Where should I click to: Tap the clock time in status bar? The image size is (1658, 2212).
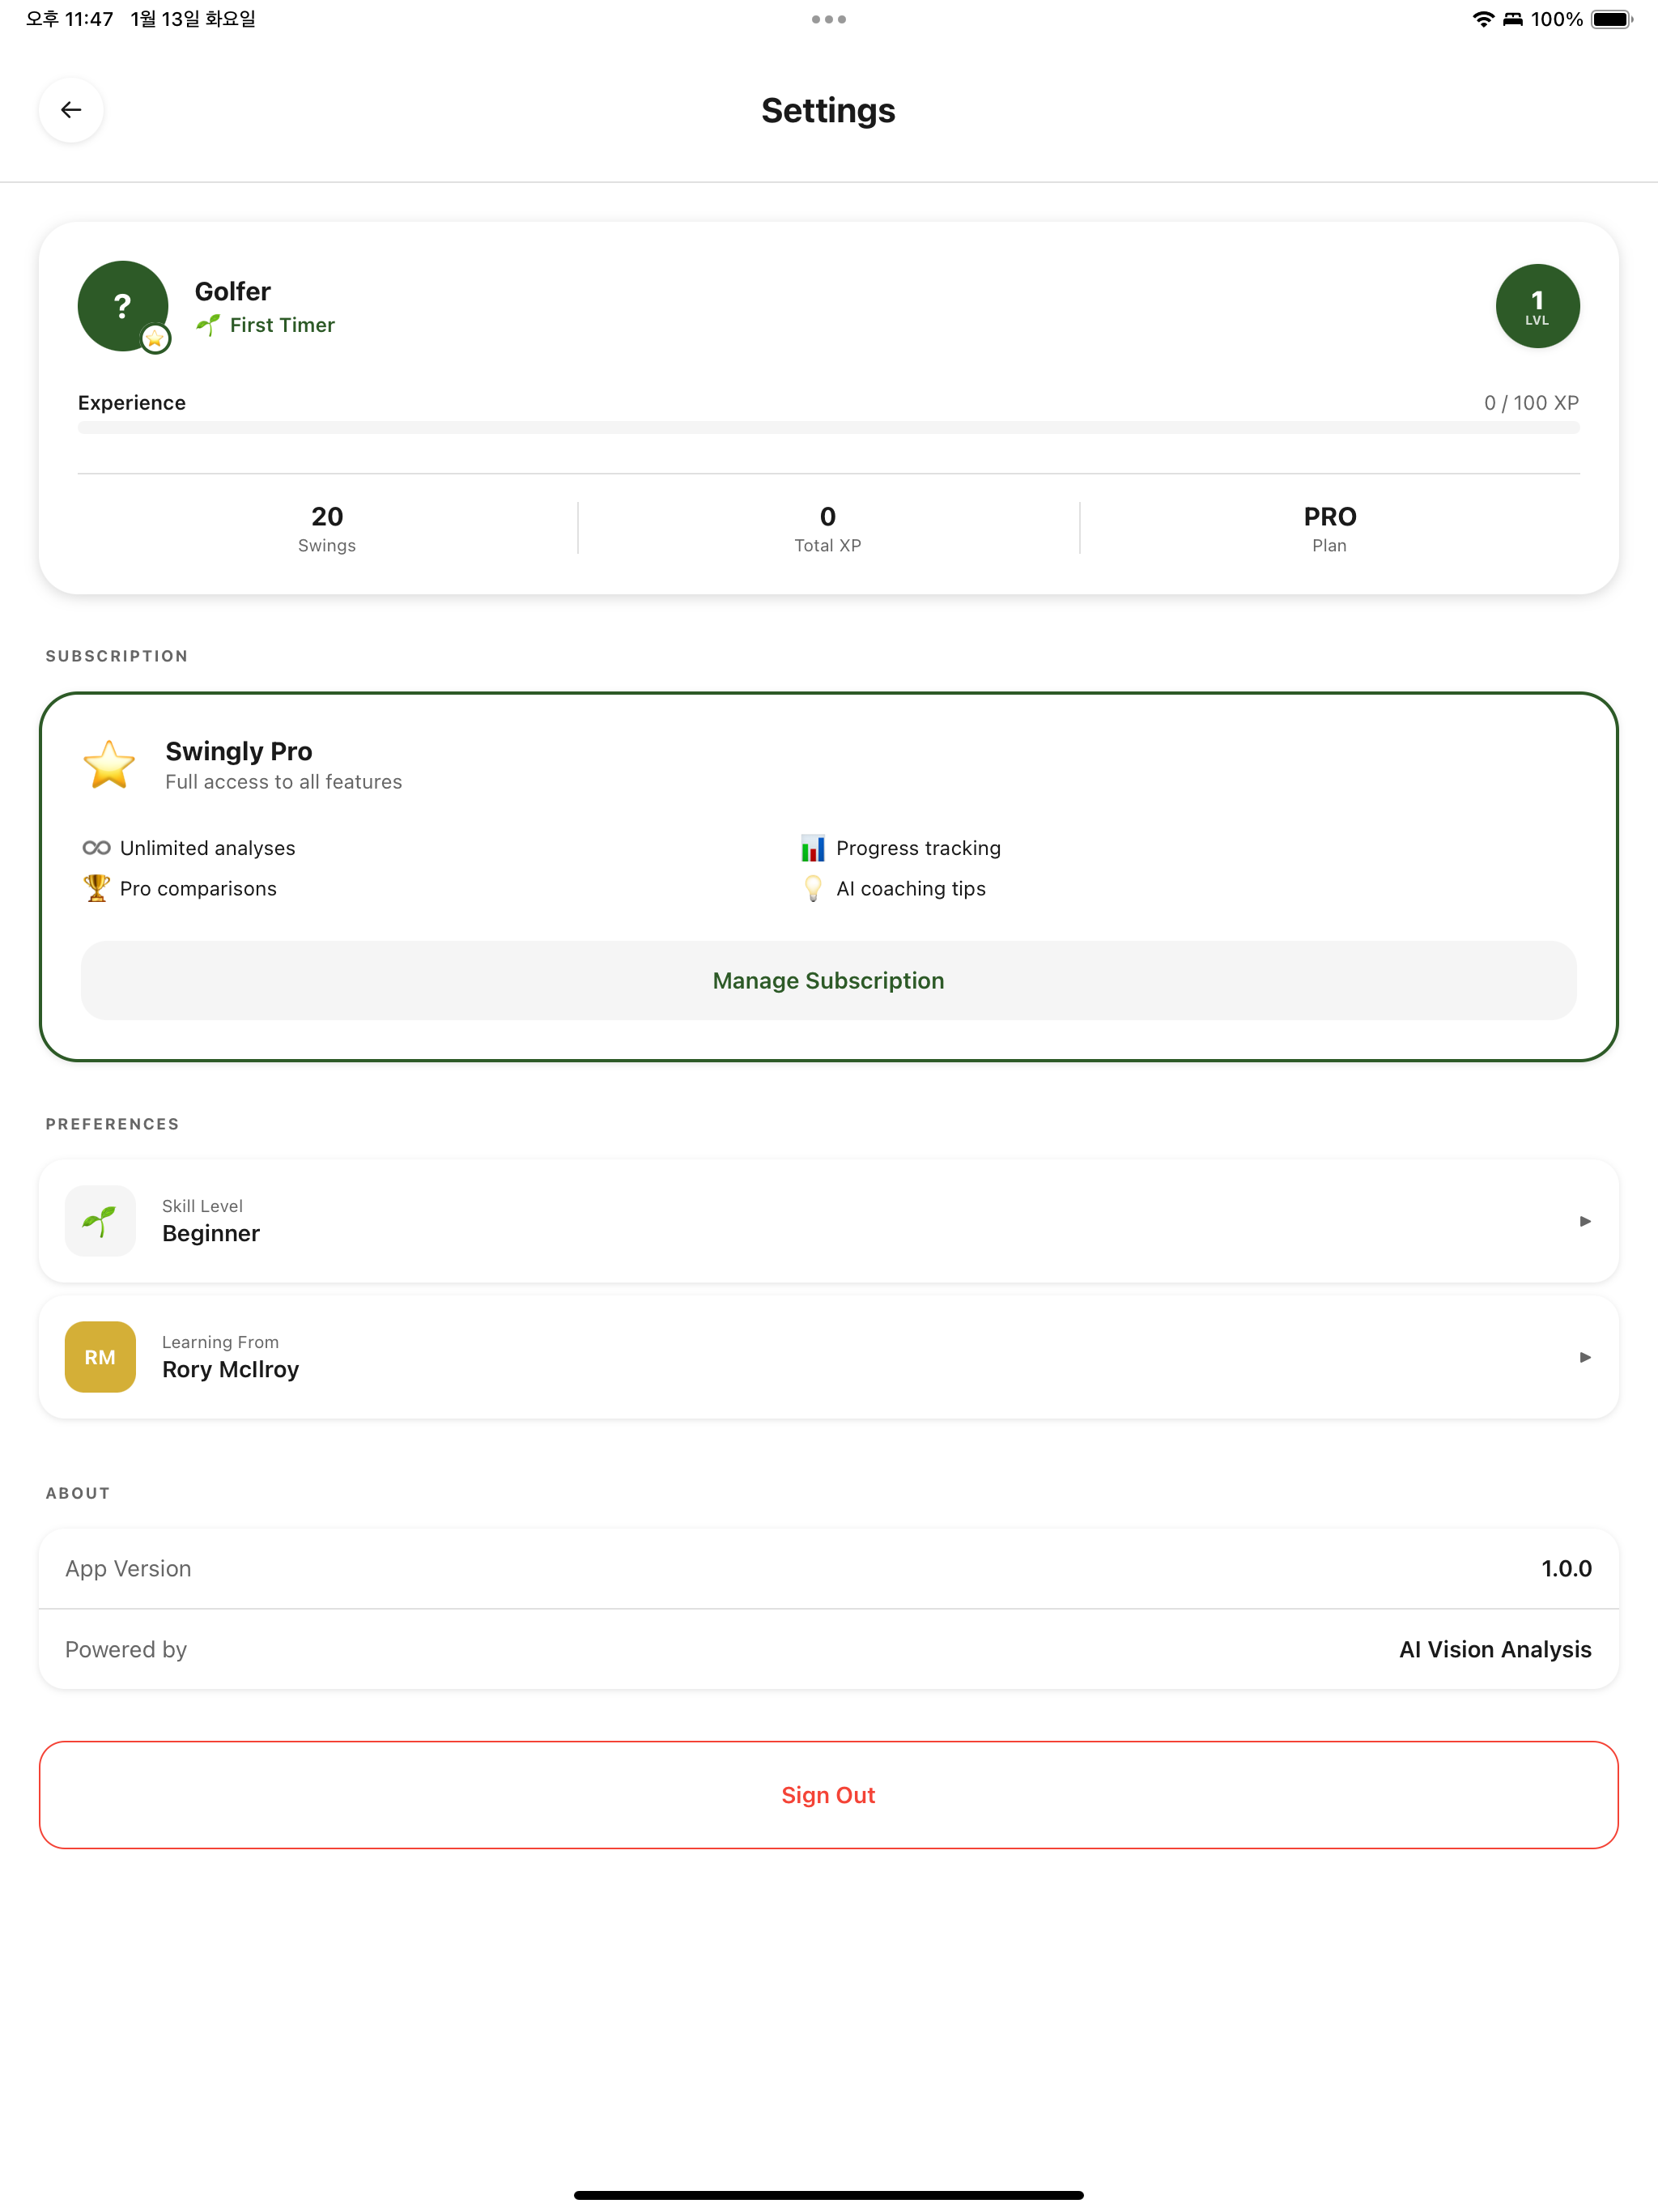69,19
